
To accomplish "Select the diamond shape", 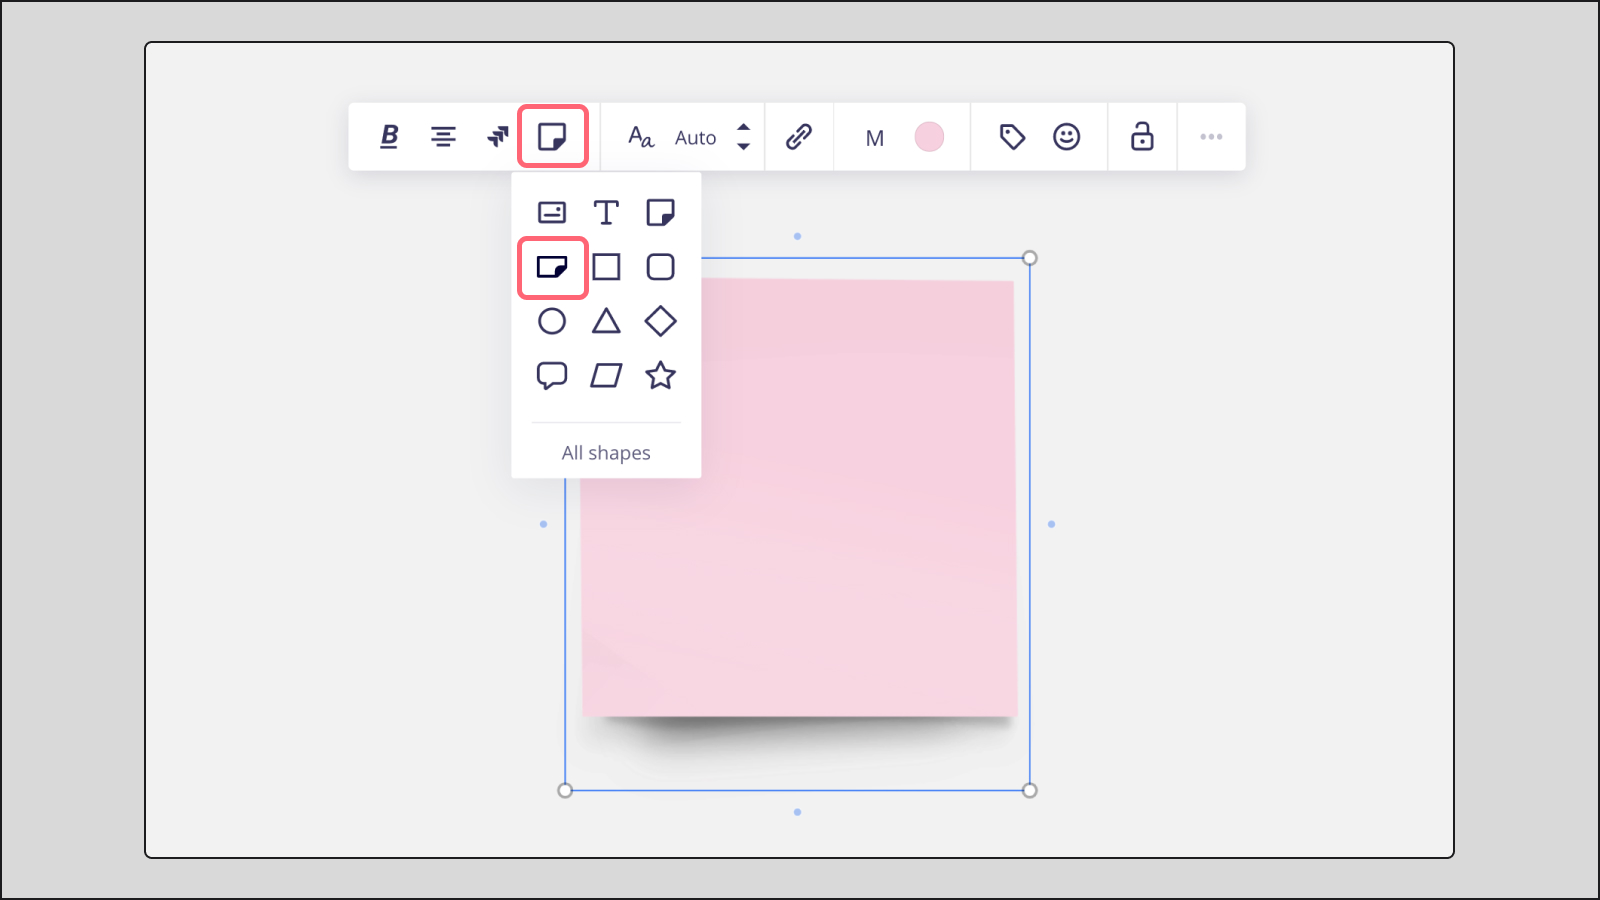I will click(x=661, y=321).
